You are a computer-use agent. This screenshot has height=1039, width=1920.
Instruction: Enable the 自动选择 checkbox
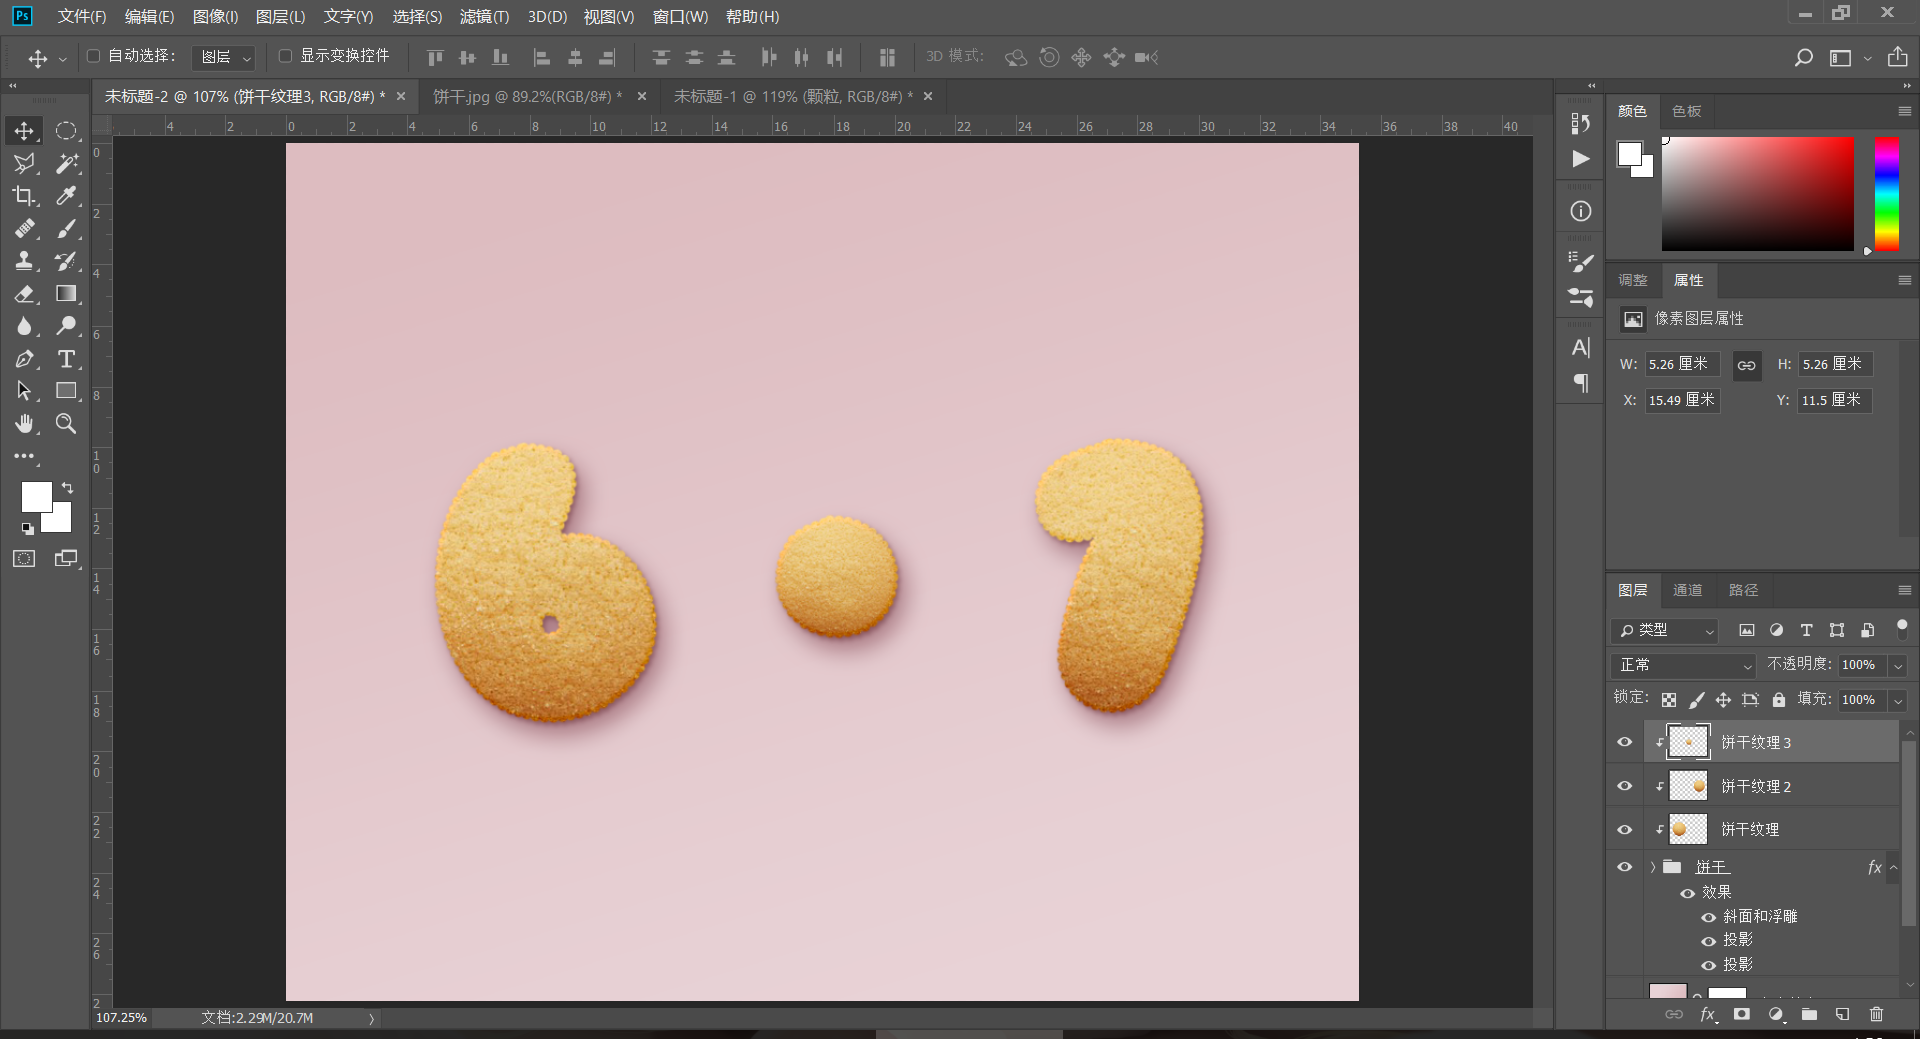pos(94,56)
